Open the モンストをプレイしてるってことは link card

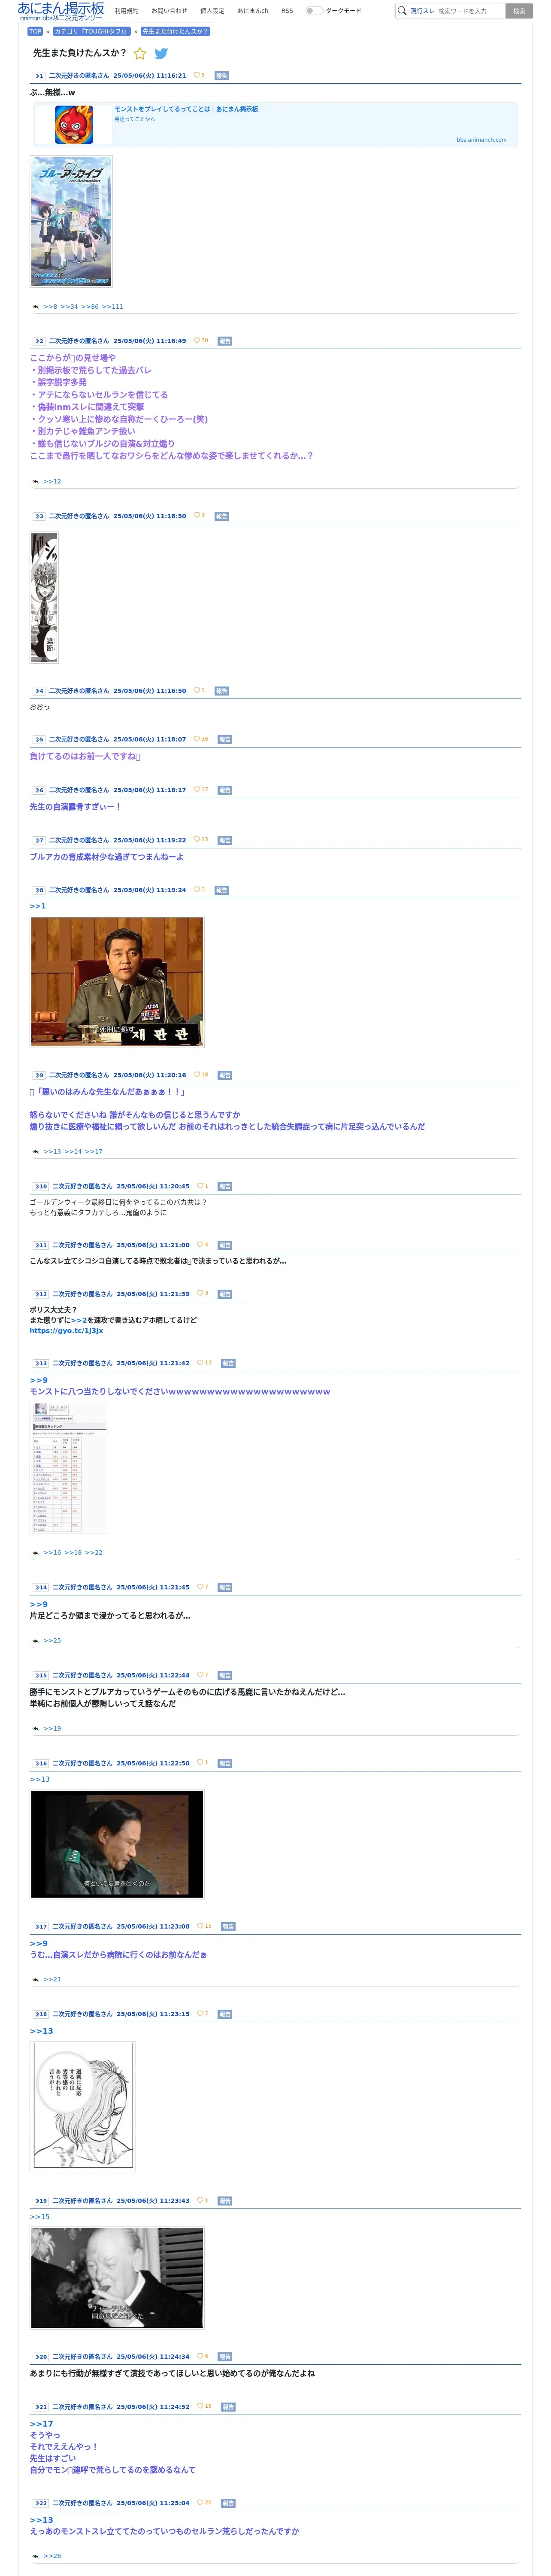tap(275, 124)
